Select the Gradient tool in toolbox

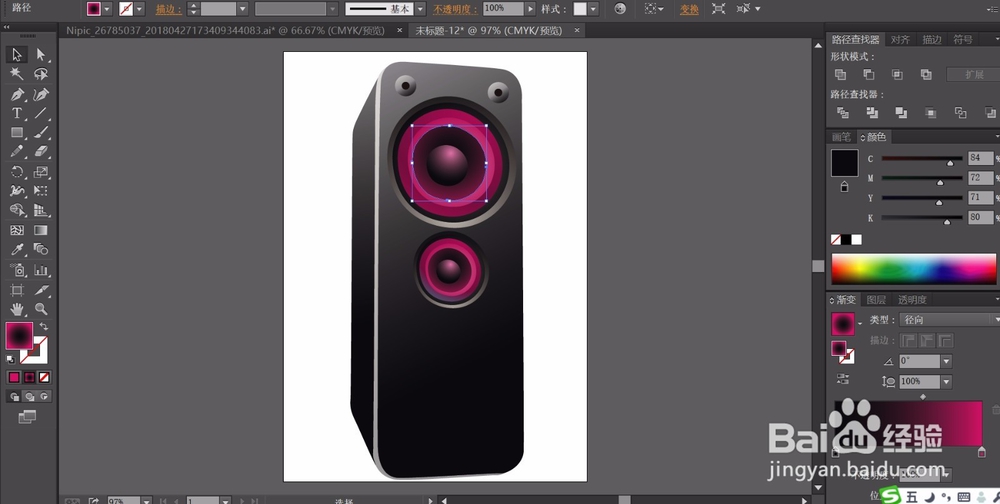point(41,230)
